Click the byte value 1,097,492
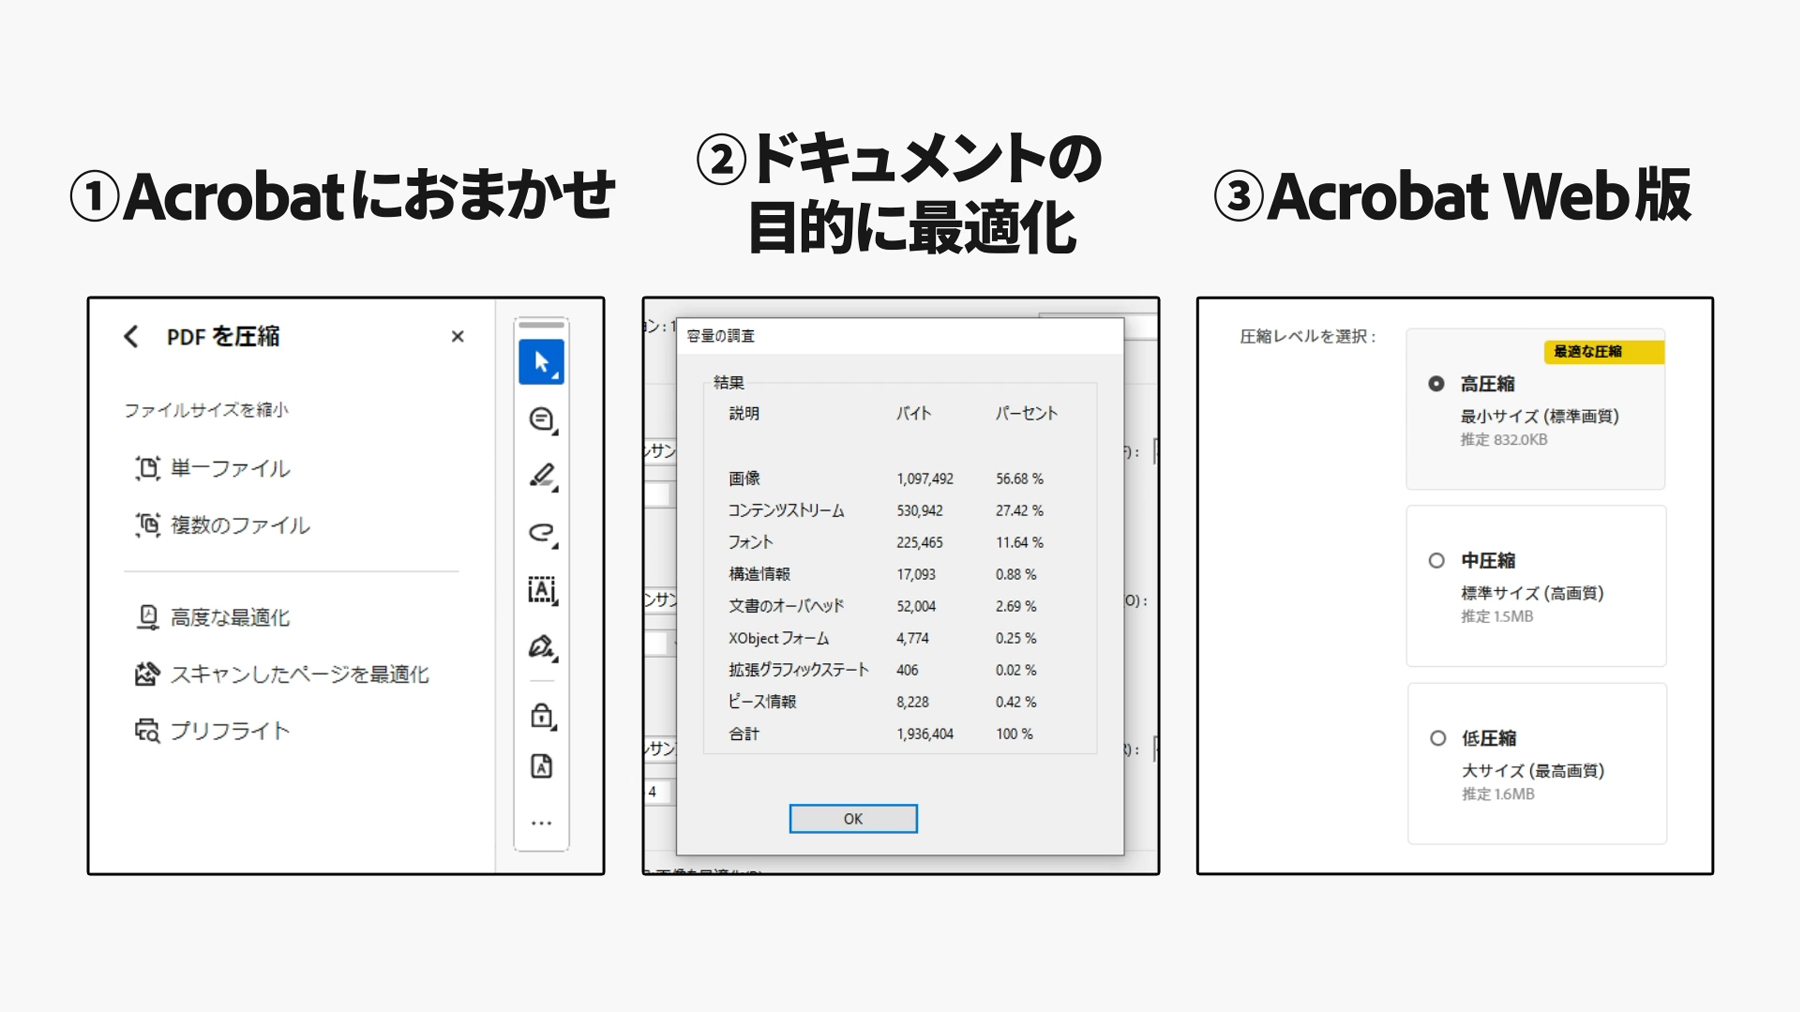The image size is (1800, 1012). [925, 479]
